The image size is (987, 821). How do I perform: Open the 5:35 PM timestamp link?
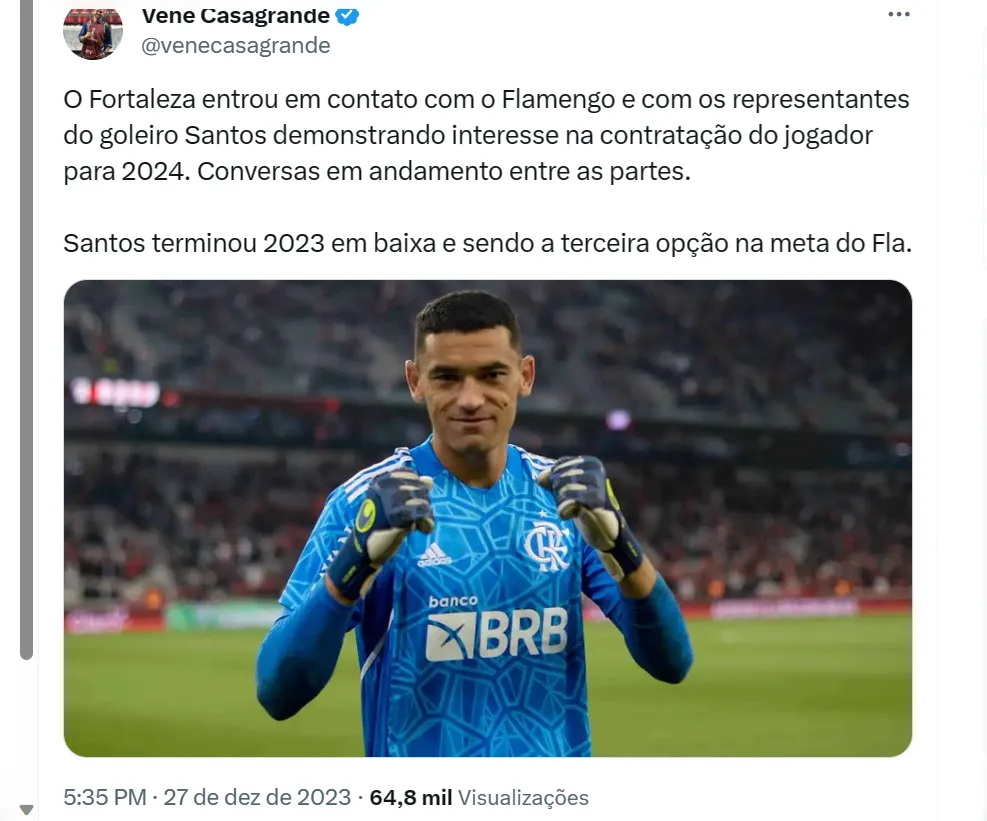(104, 797)
